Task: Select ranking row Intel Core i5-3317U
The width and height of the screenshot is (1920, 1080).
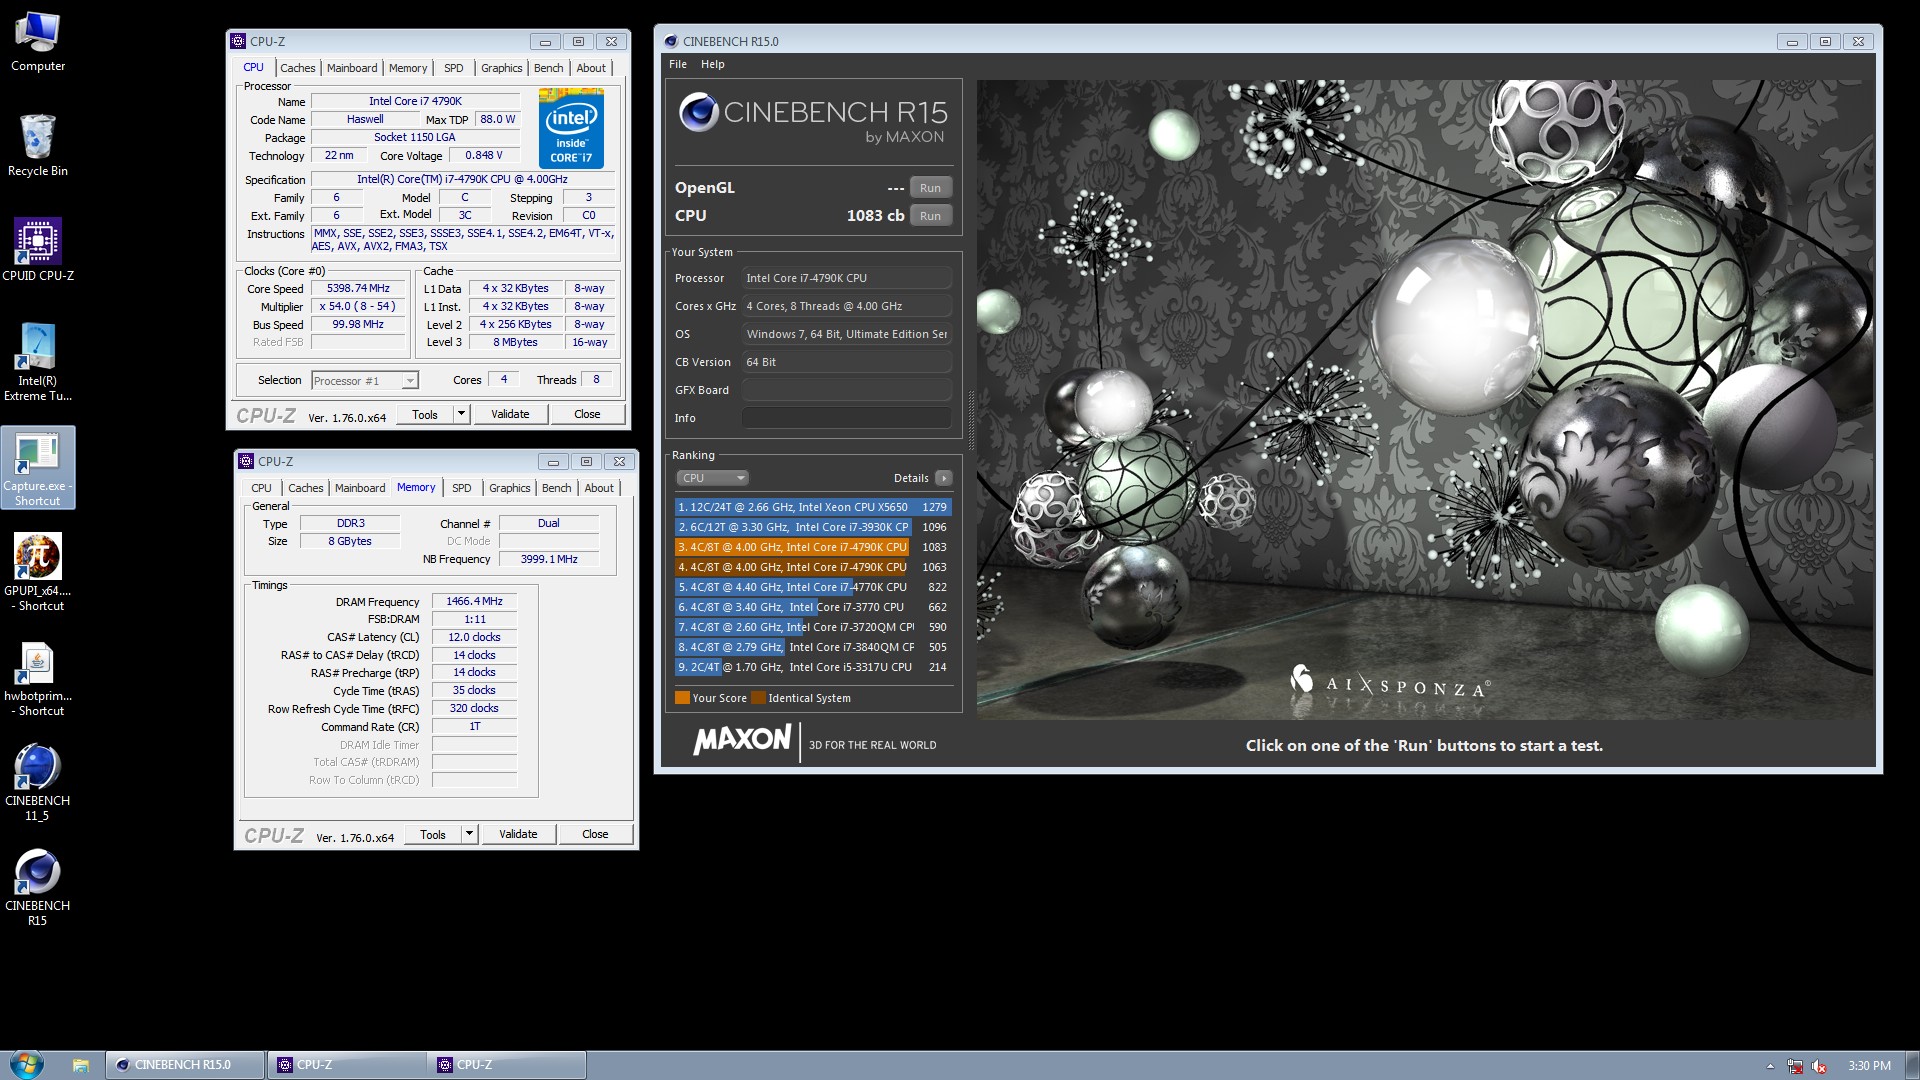Action: pos(812,667)
